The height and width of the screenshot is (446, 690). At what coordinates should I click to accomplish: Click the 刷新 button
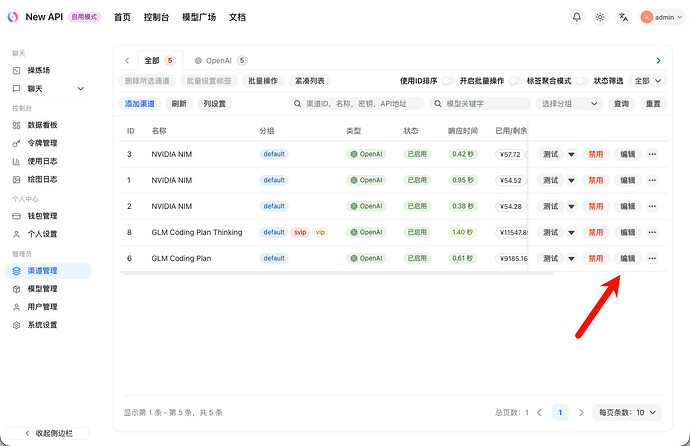pos(179,104)
